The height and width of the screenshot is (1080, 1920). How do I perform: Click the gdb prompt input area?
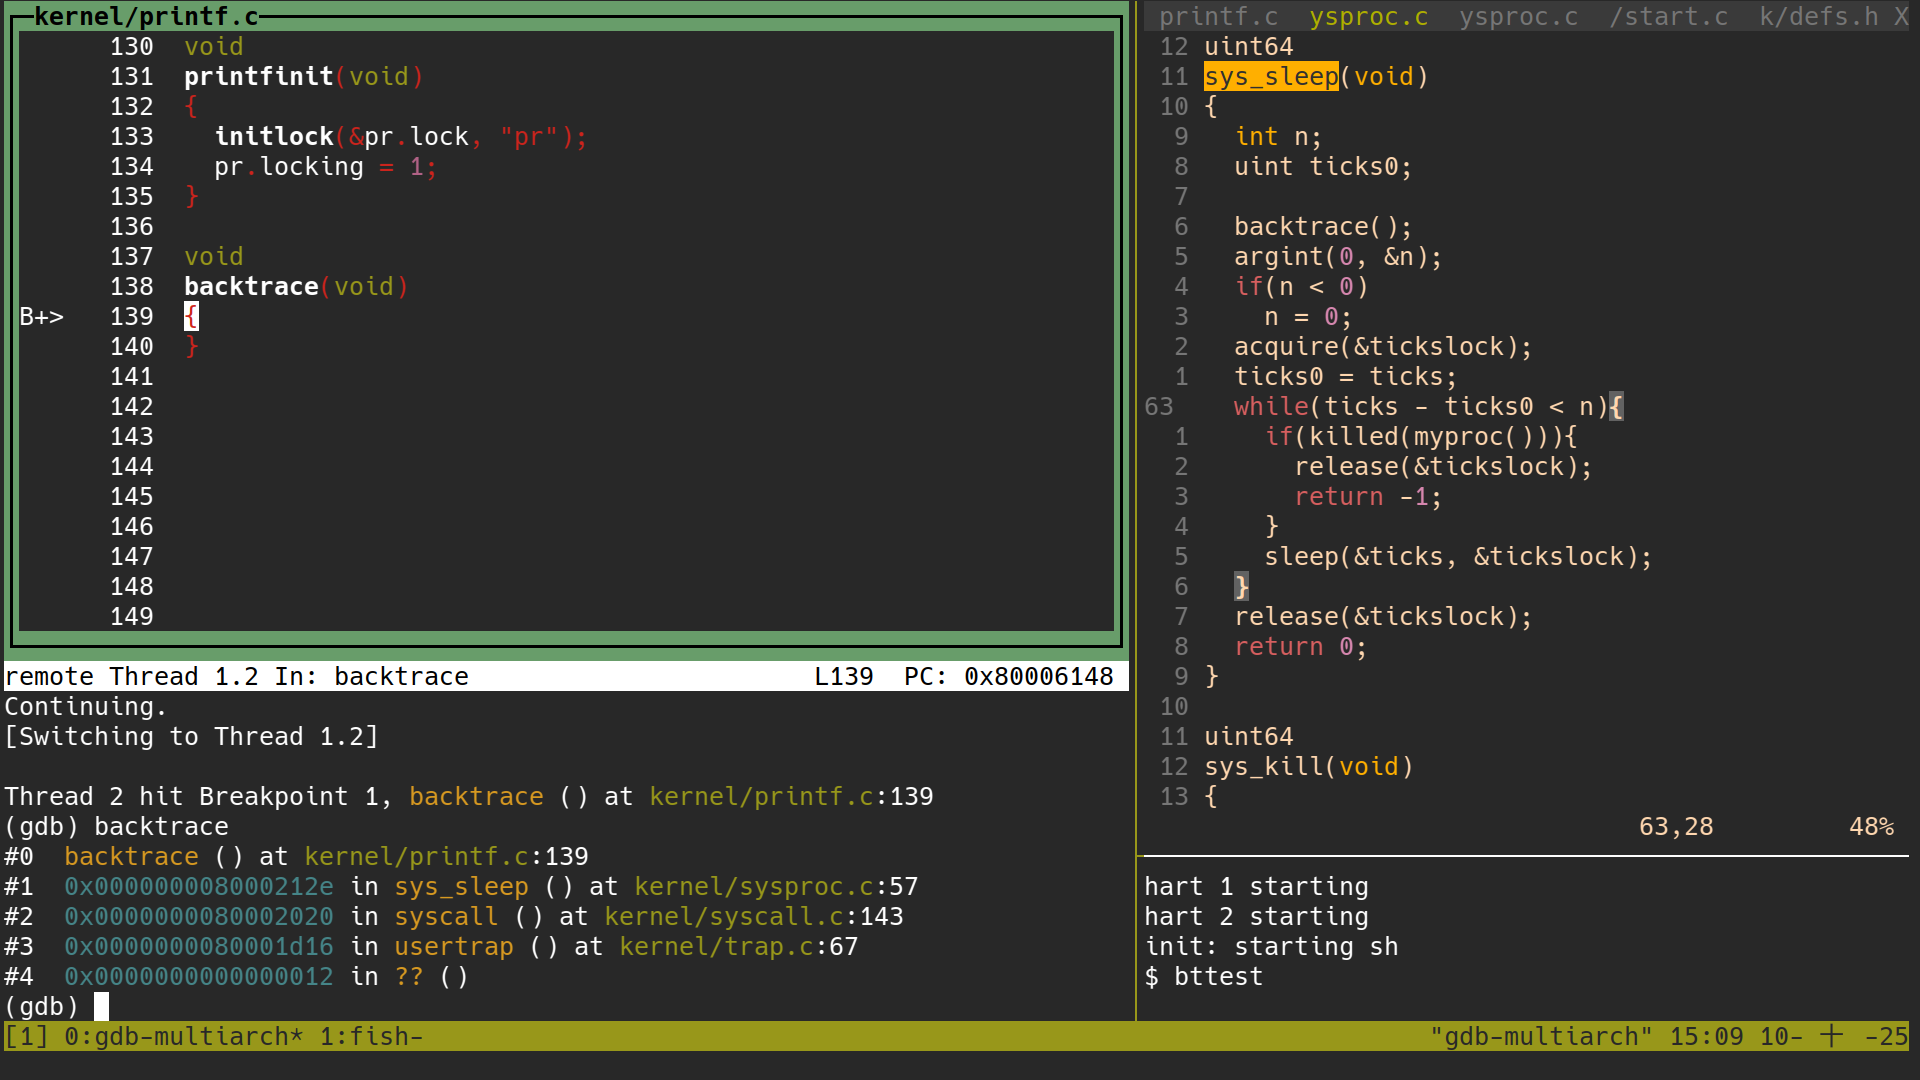click(x=100, y=1006)
